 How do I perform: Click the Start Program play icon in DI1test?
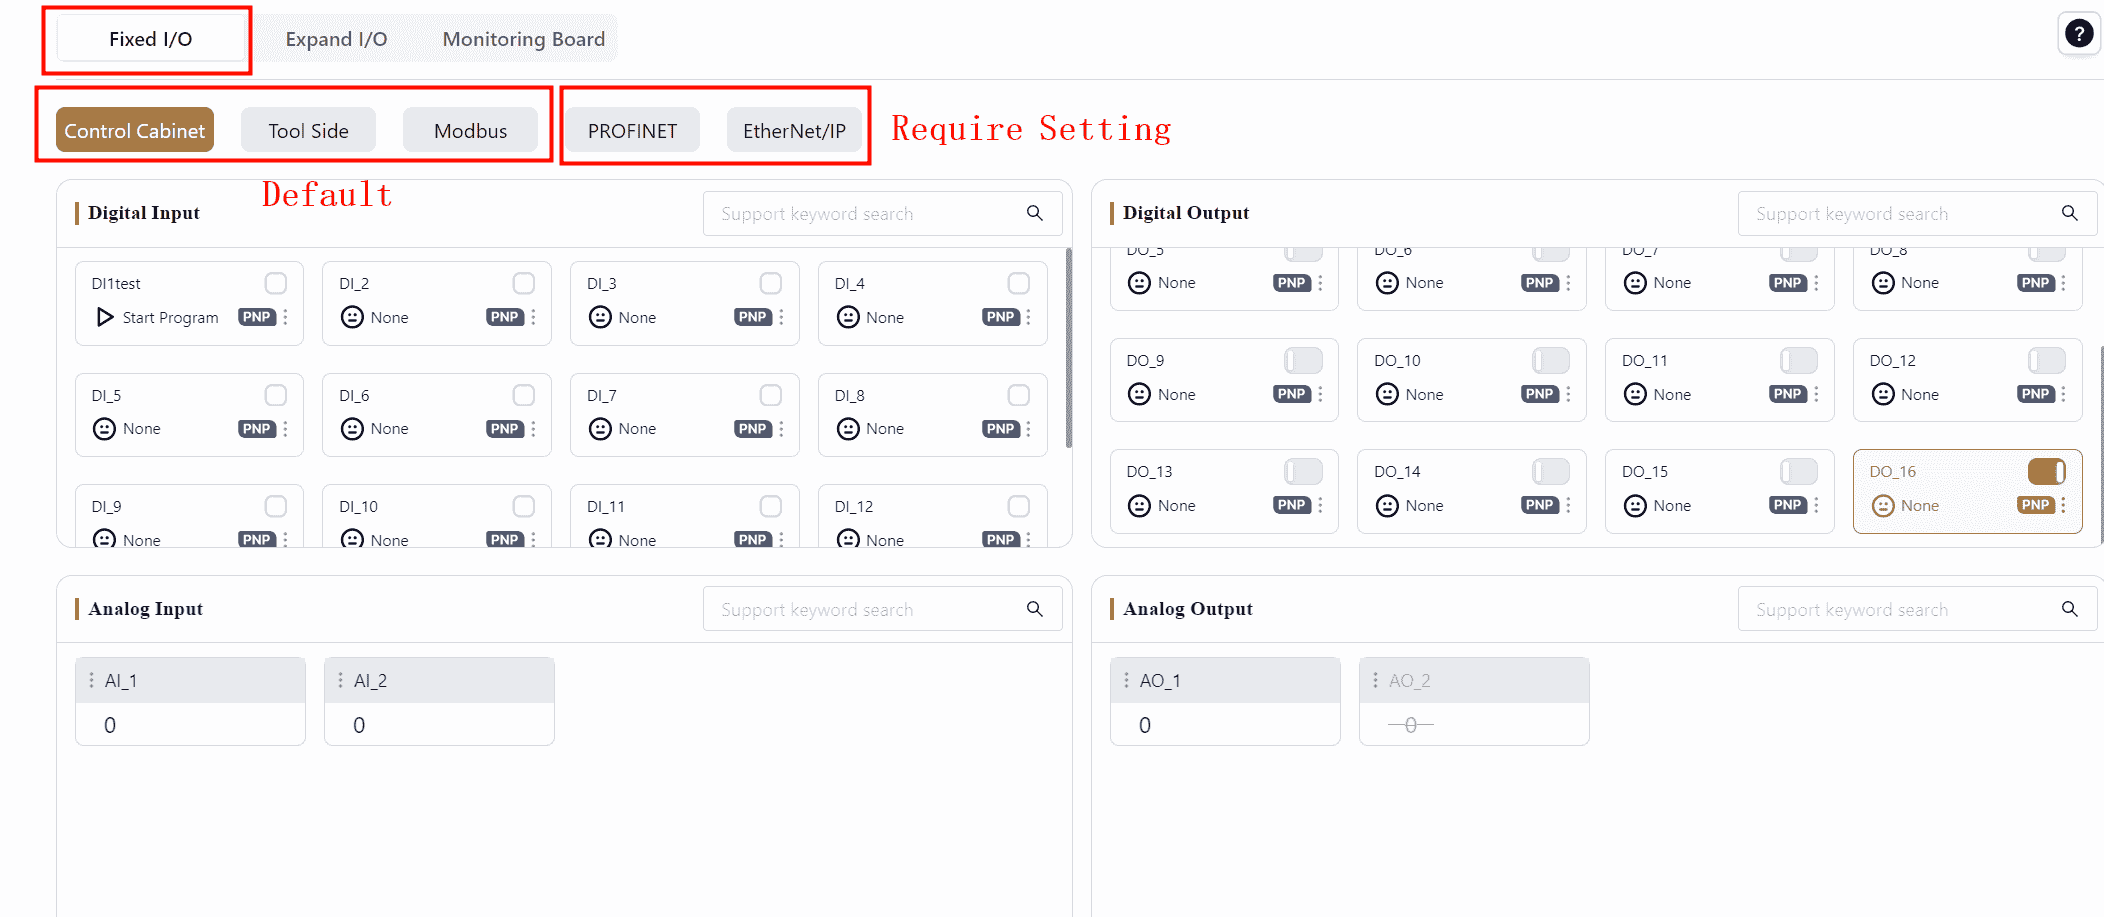[x=105, y=317]
